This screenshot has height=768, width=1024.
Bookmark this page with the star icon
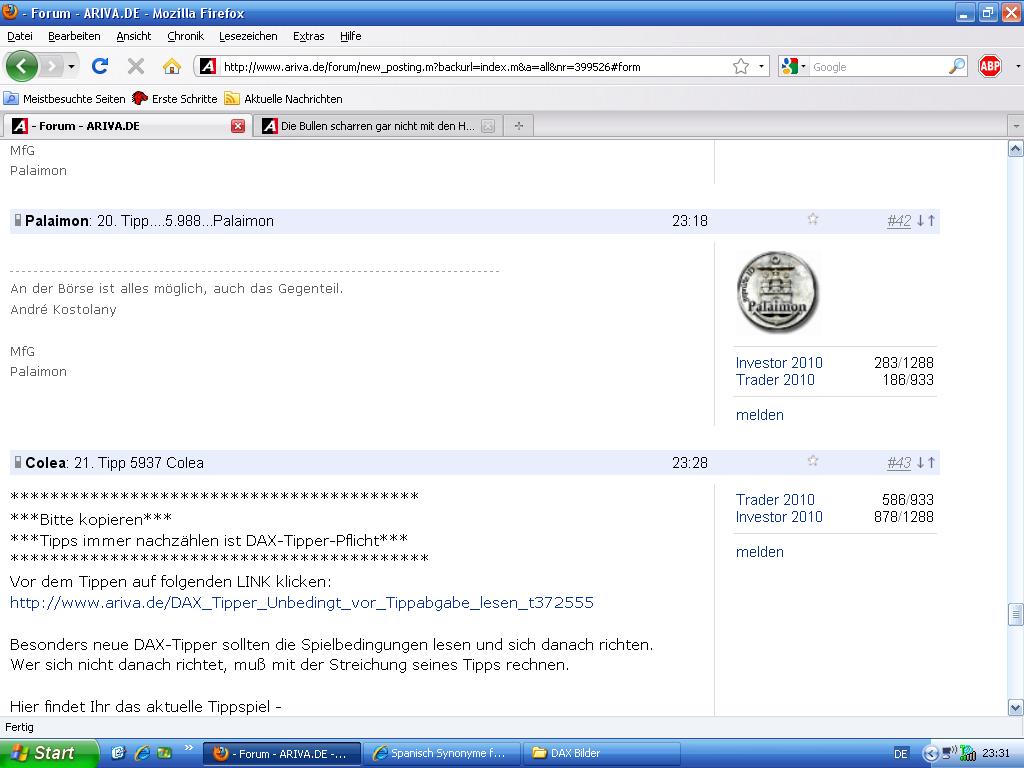[741, 66]
